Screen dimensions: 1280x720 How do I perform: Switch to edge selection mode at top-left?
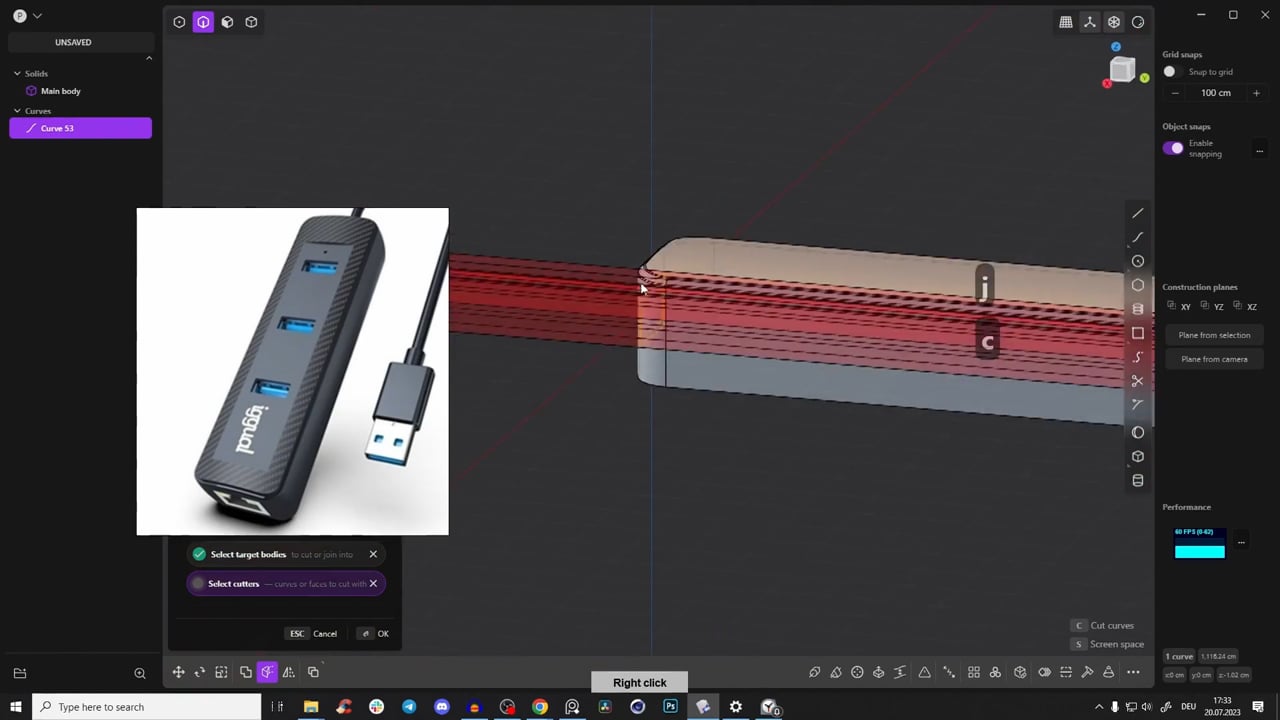pyautogui.click(x=203, y=21)
